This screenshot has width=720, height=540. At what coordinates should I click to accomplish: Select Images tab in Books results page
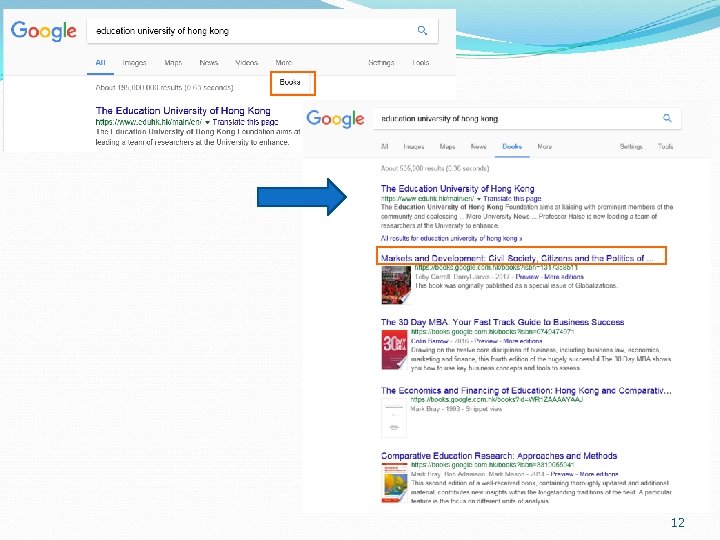pos(414,146)
